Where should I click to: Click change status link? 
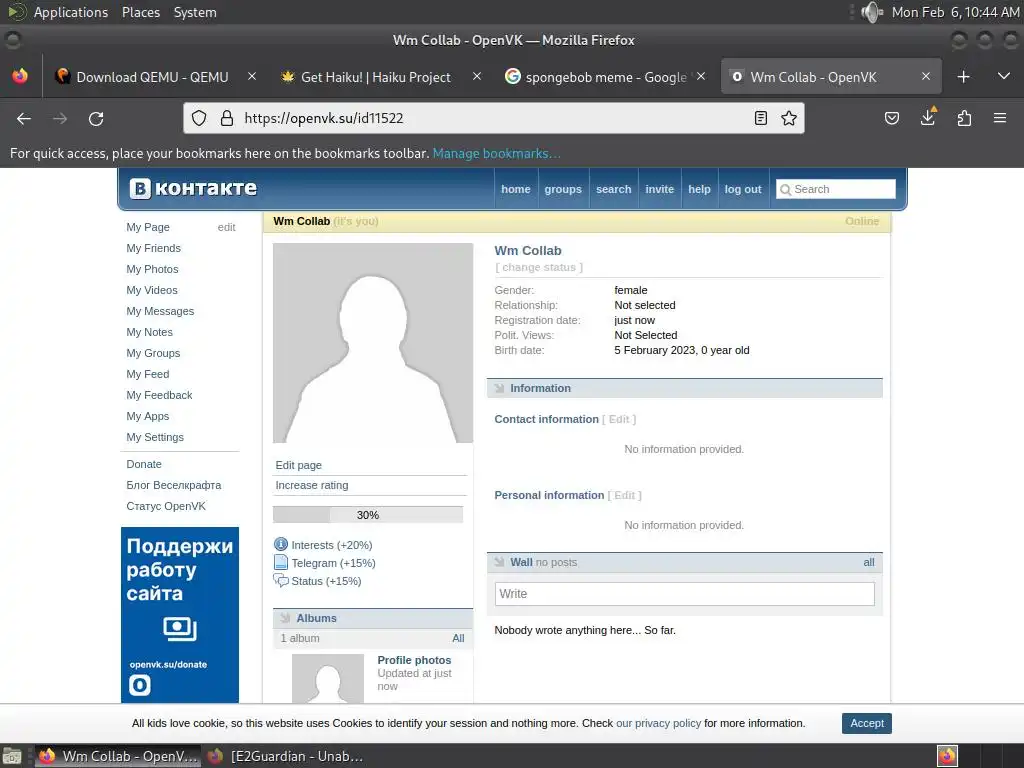pyautogui.click(x=539, y=267)
